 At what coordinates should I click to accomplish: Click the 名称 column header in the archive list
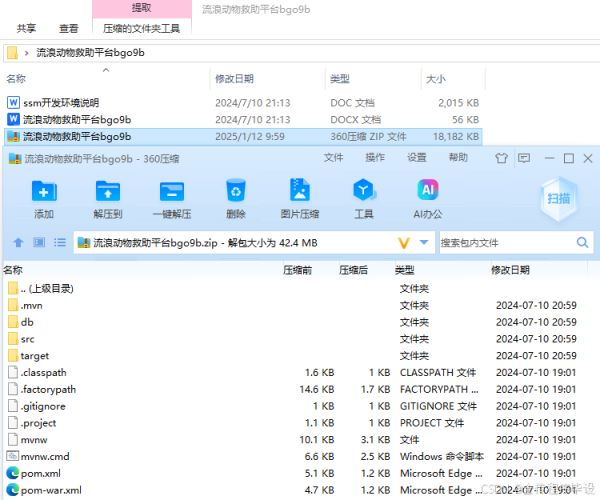coord(13,270)
